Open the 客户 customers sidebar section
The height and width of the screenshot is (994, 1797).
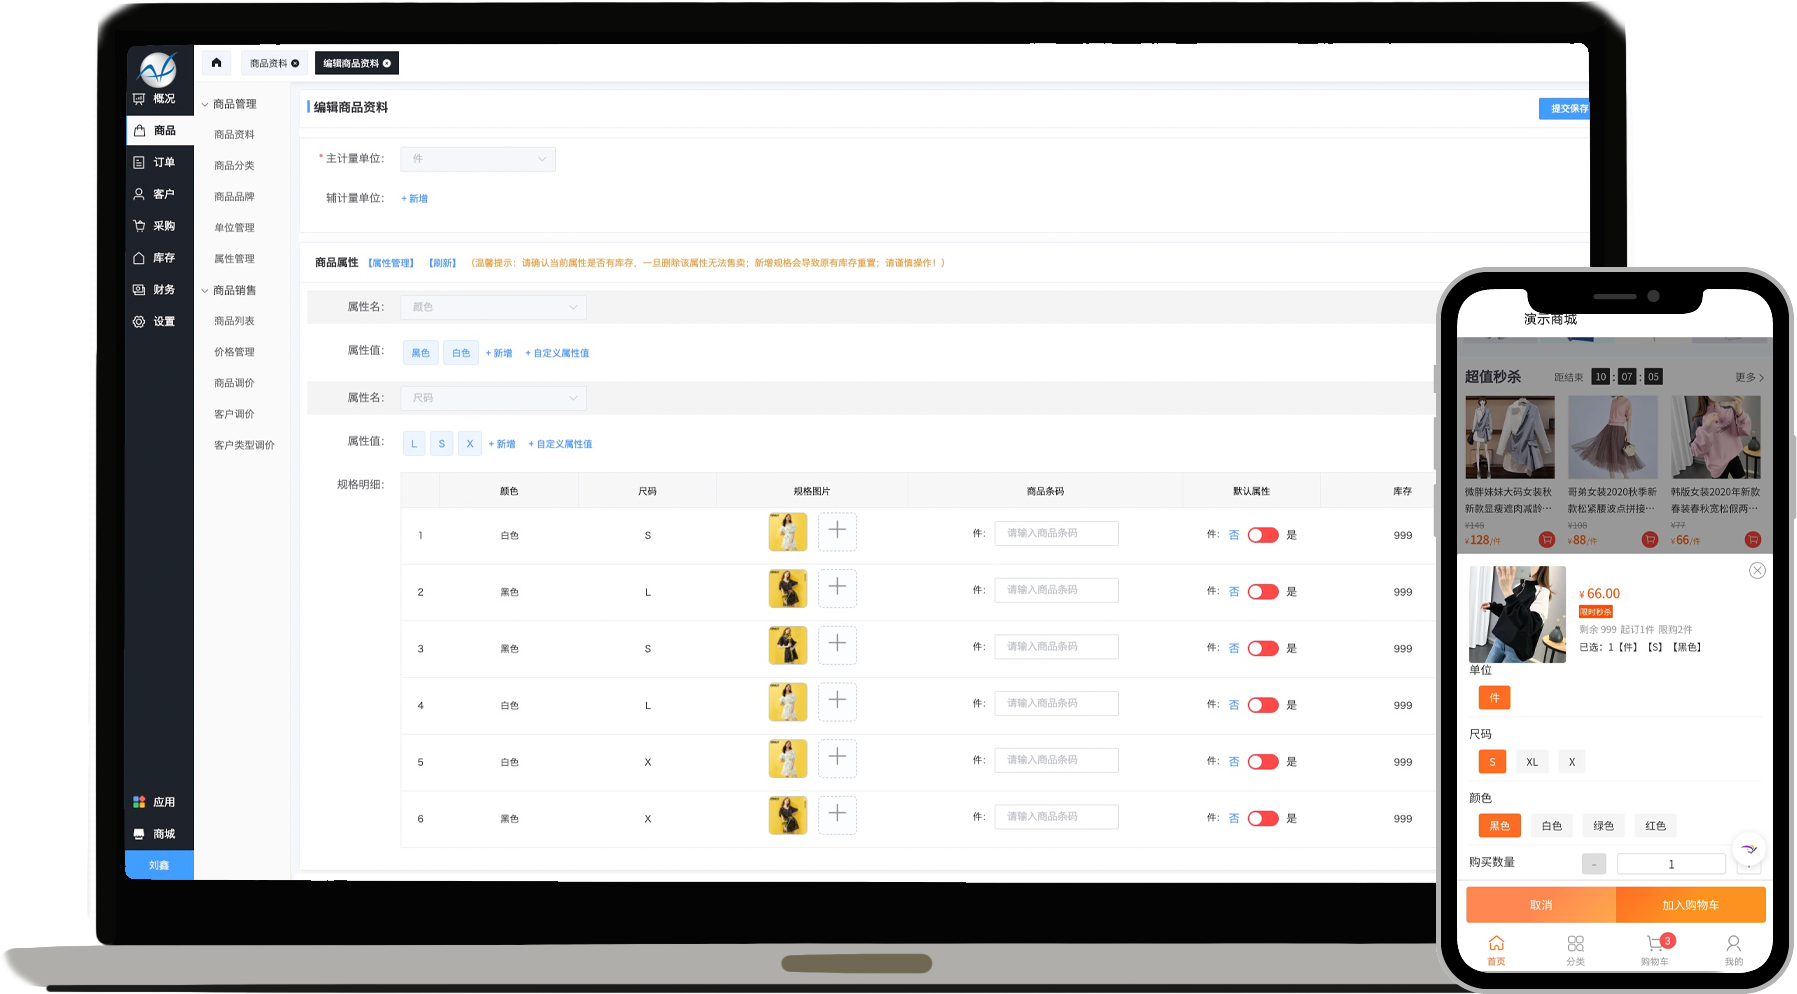click(158, 194)
